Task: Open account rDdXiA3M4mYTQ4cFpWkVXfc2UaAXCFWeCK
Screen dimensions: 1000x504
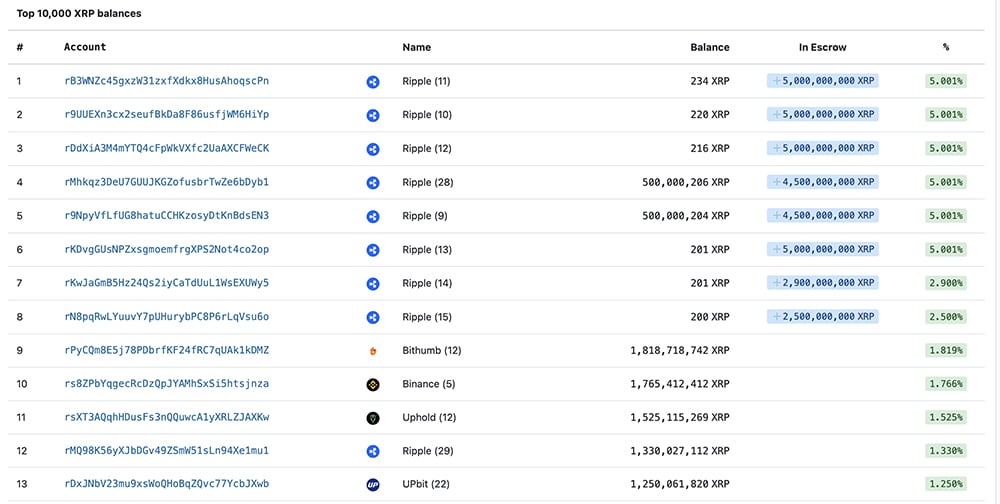Action: pos(166,148)
